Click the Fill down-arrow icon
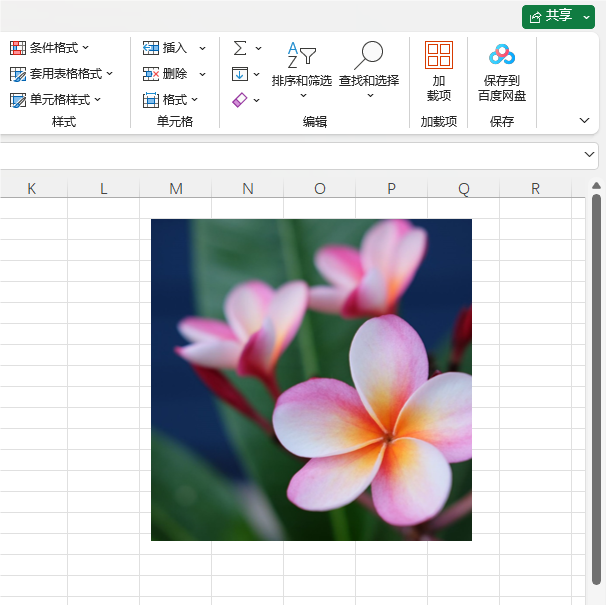The height and width of the screenshot is (605, 606). pos(240,74)
